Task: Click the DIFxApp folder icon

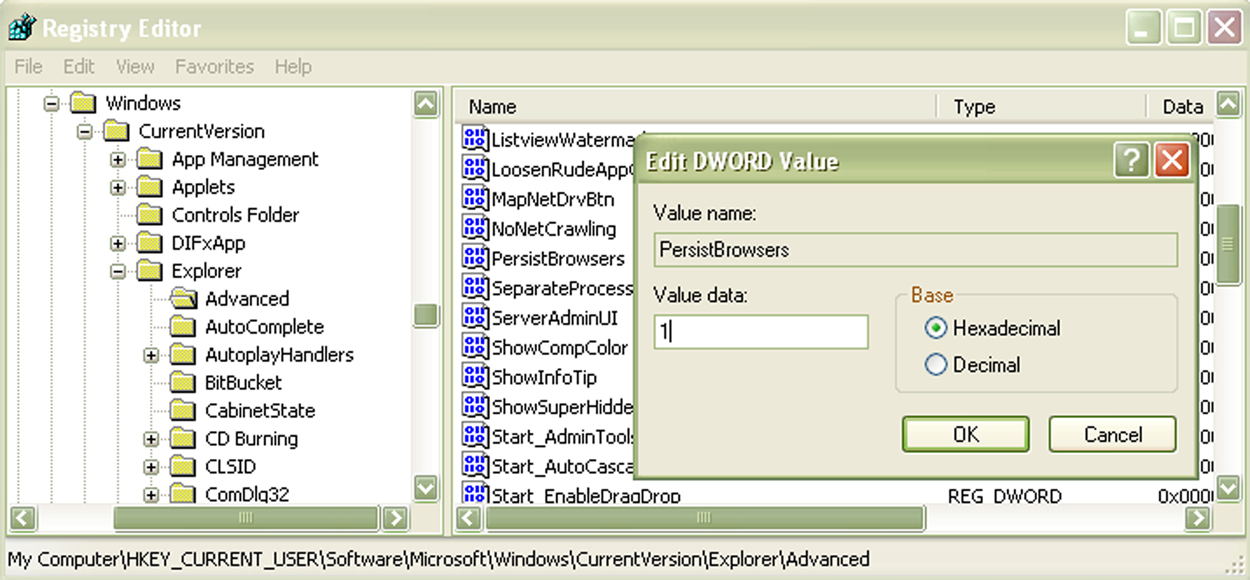Action: pos(150,242)
